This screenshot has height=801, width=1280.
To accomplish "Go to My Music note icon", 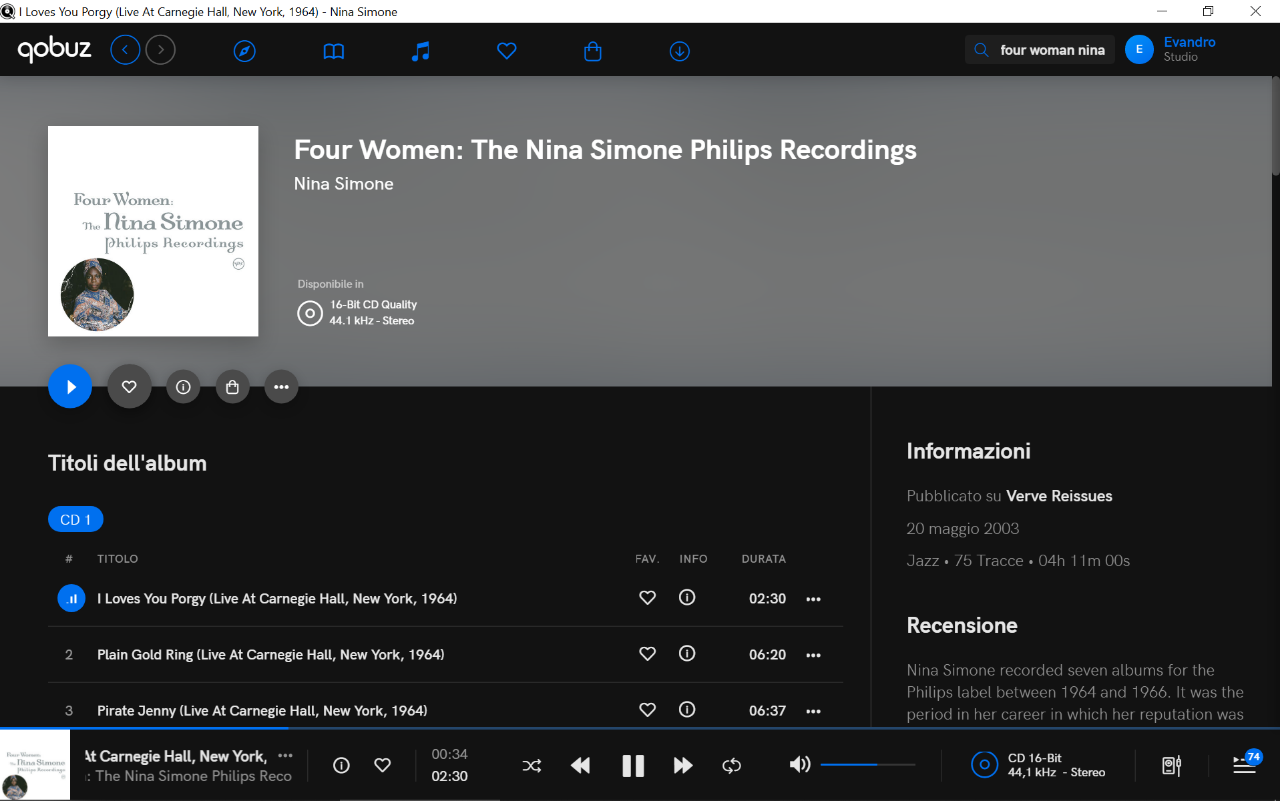I will [x=421, y=51].
